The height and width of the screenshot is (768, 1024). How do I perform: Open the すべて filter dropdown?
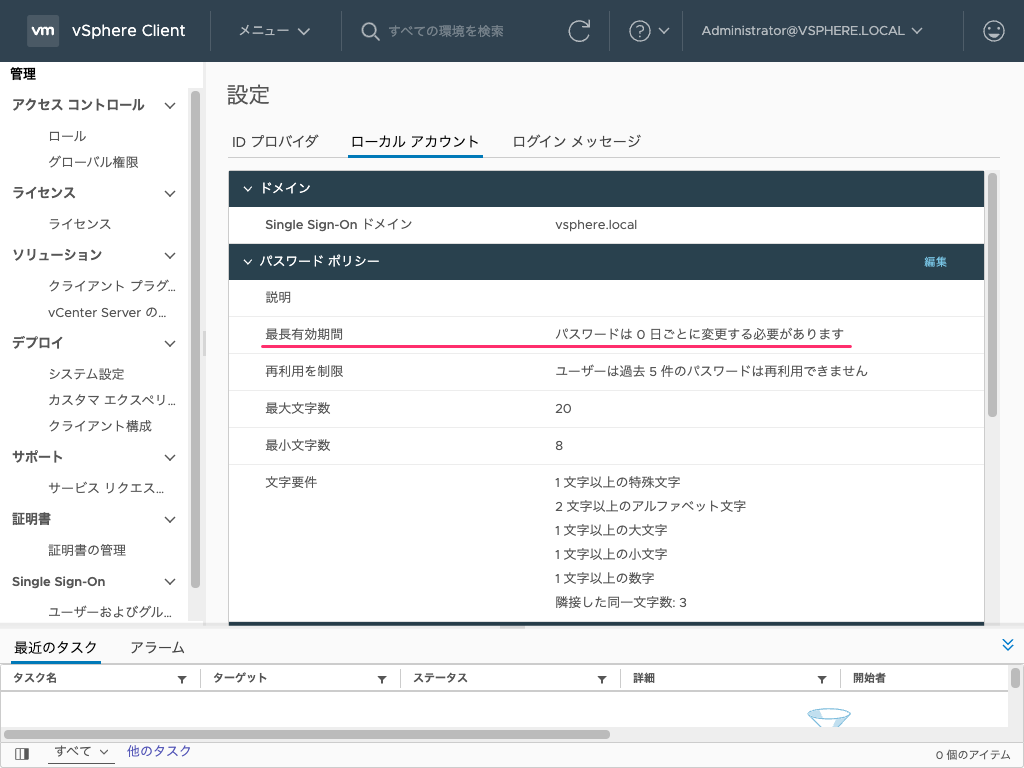pyautogui.click(x=81, y=752)
